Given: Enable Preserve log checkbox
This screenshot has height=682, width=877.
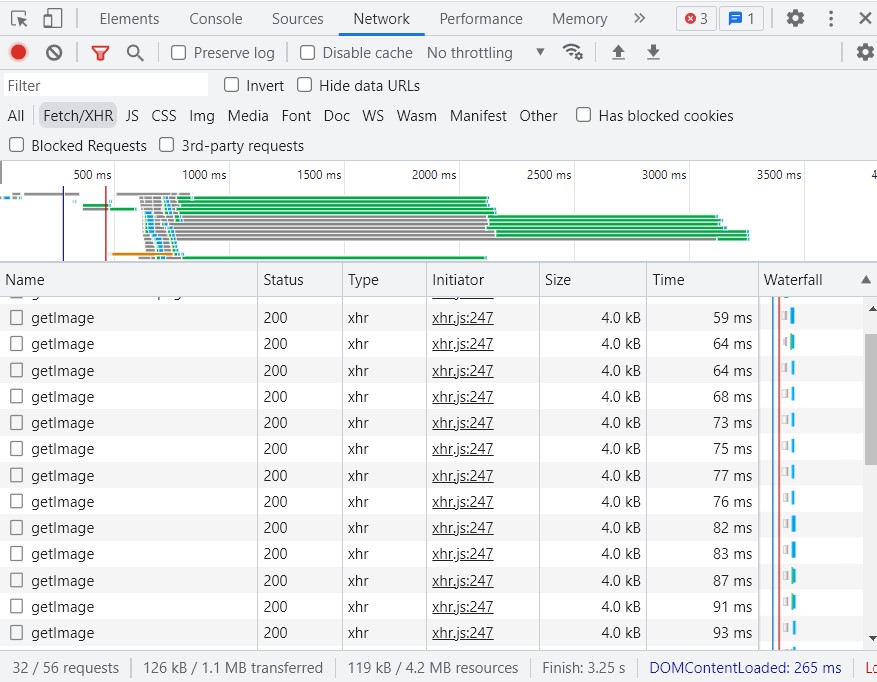Looking at the screenshot, I should 178,53.
